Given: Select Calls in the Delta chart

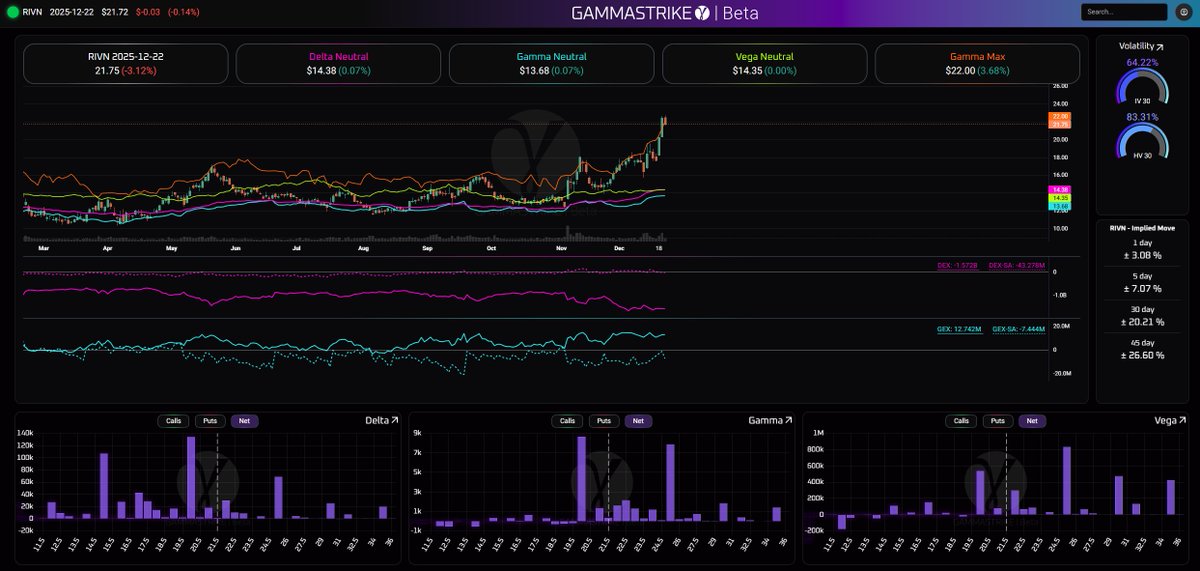Looking at the screenshot, I should point(173,421).
